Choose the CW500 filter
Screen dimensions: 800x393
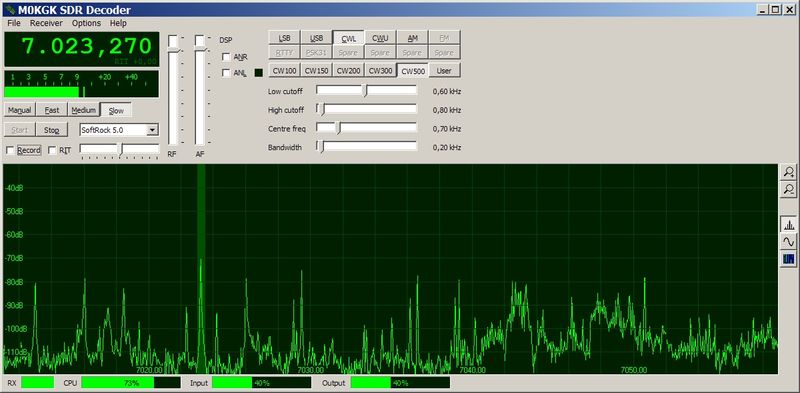click(412, 70)
